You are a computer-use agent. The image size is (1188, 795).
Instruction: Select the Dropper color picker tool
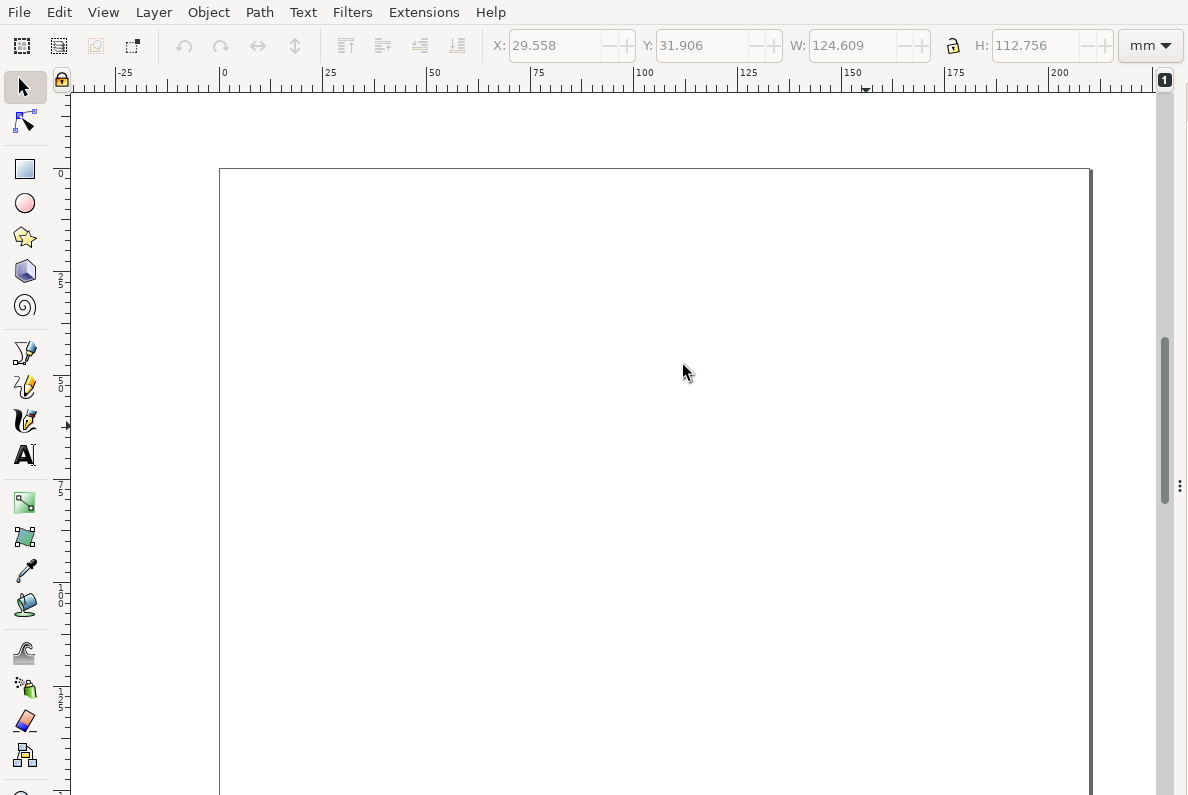tap(24, 571)
